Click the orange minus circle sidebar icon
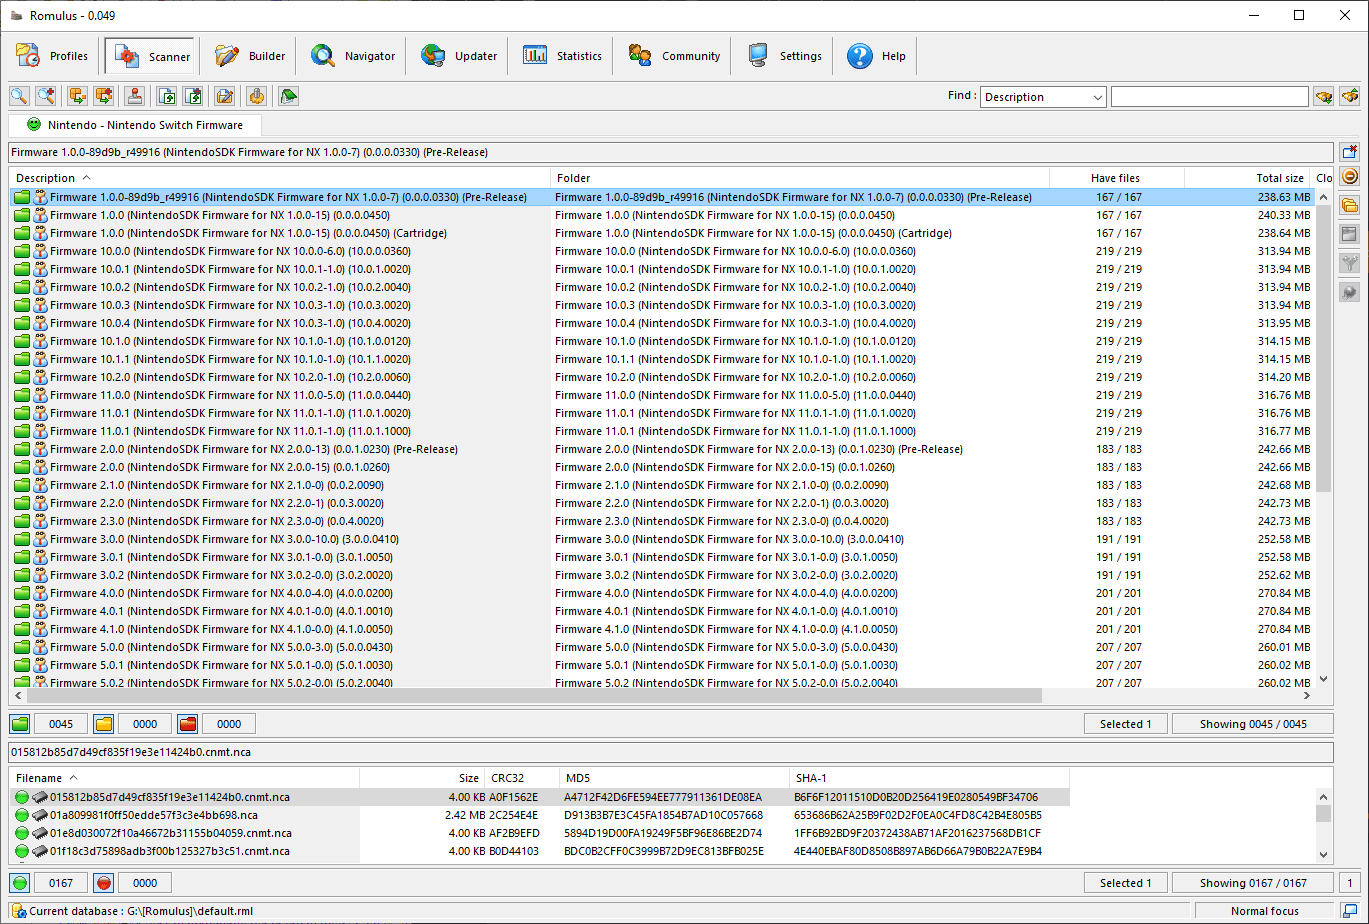Image resolution: width=1369 pixels, height=924 pixels. [1350, 177]
